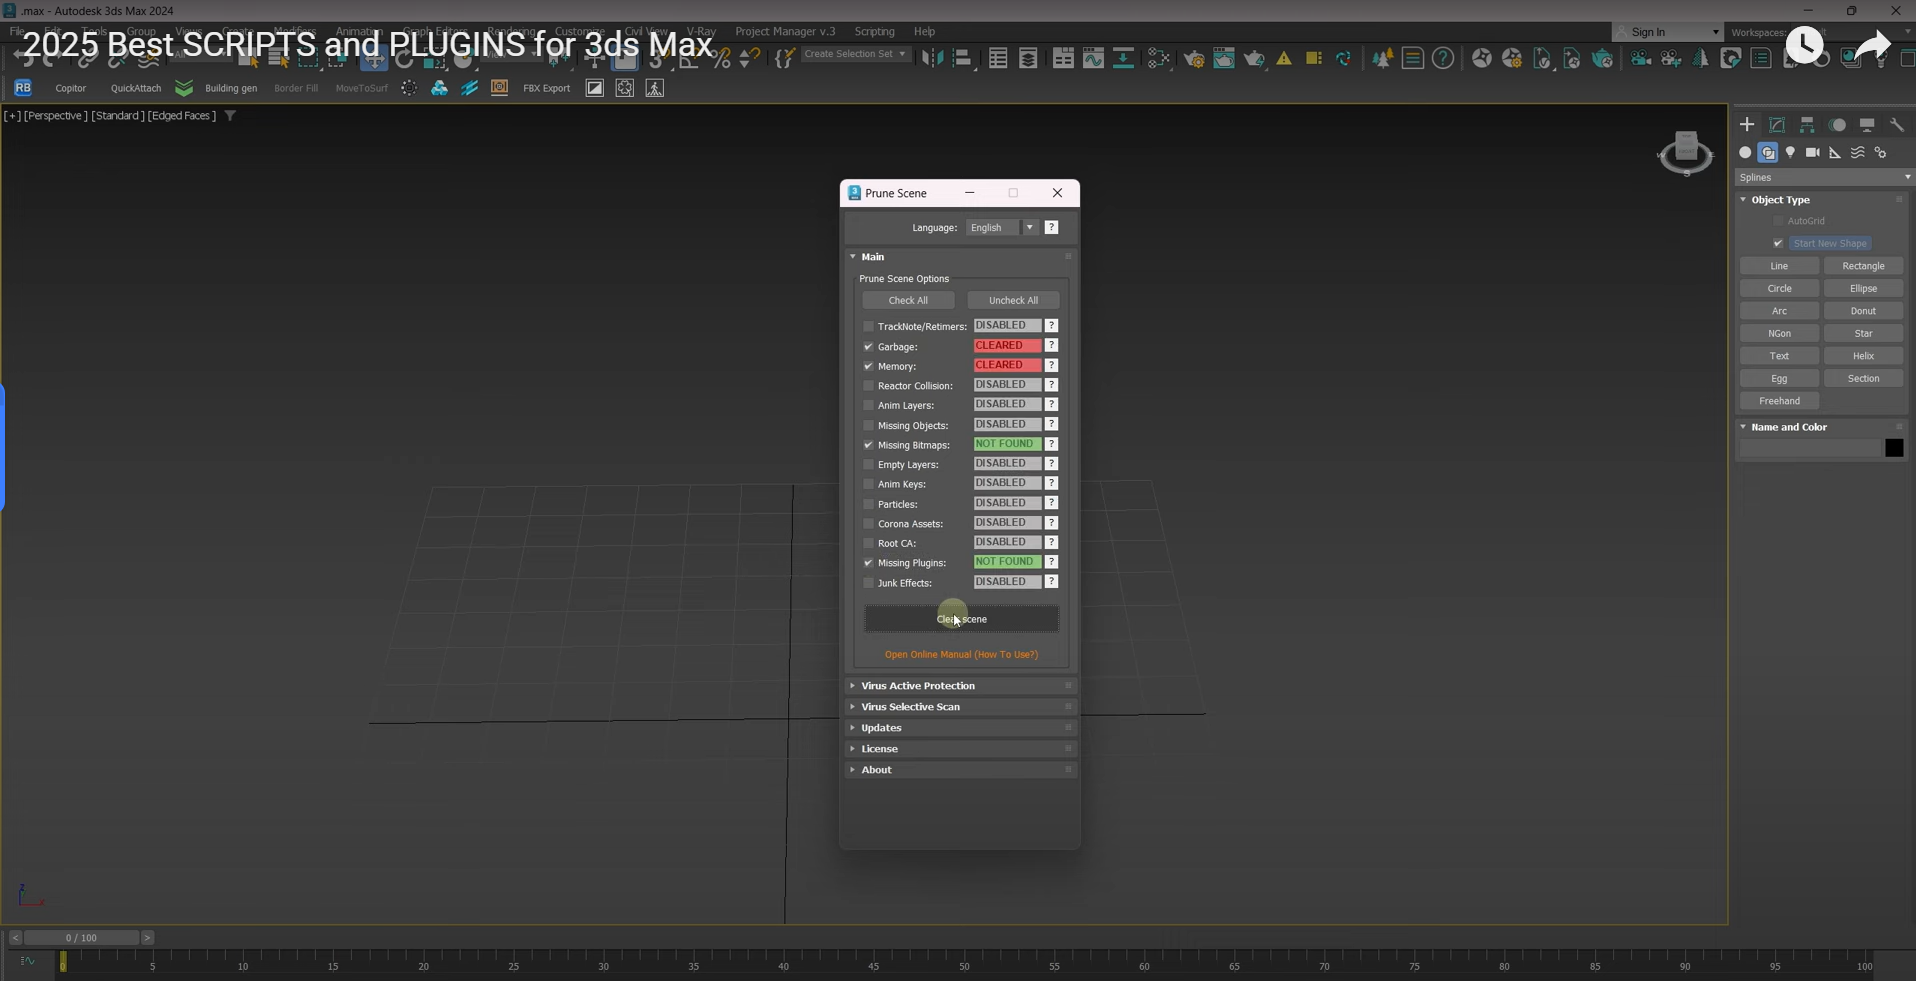Enable the Anim Layers checkbox
This screenshot has height=981, width=1916.
point(868,405)
